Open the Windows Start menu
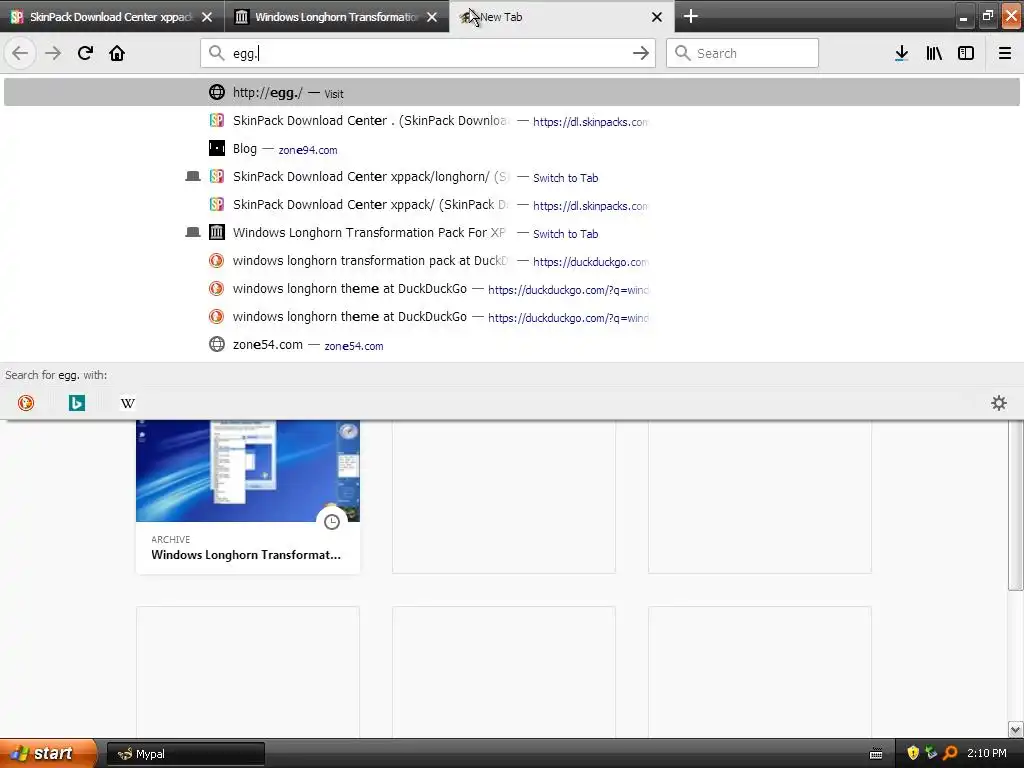This screenshot has width=1024, height=768. pos(47,753)
